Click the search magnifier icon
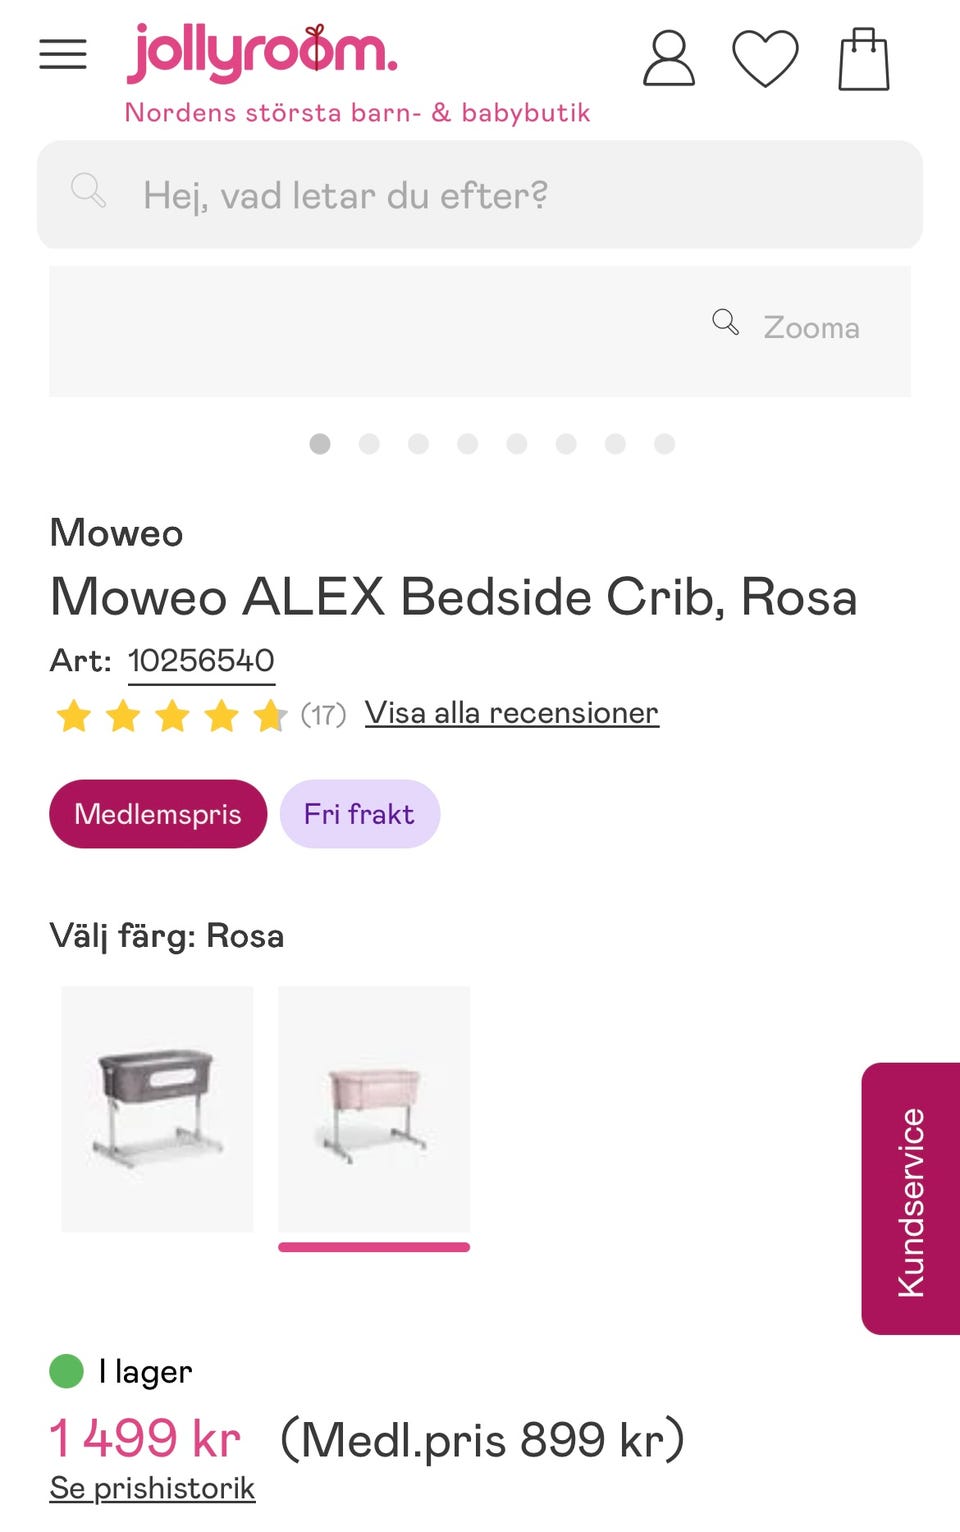Screen dimensions: 960x1532 88,190
